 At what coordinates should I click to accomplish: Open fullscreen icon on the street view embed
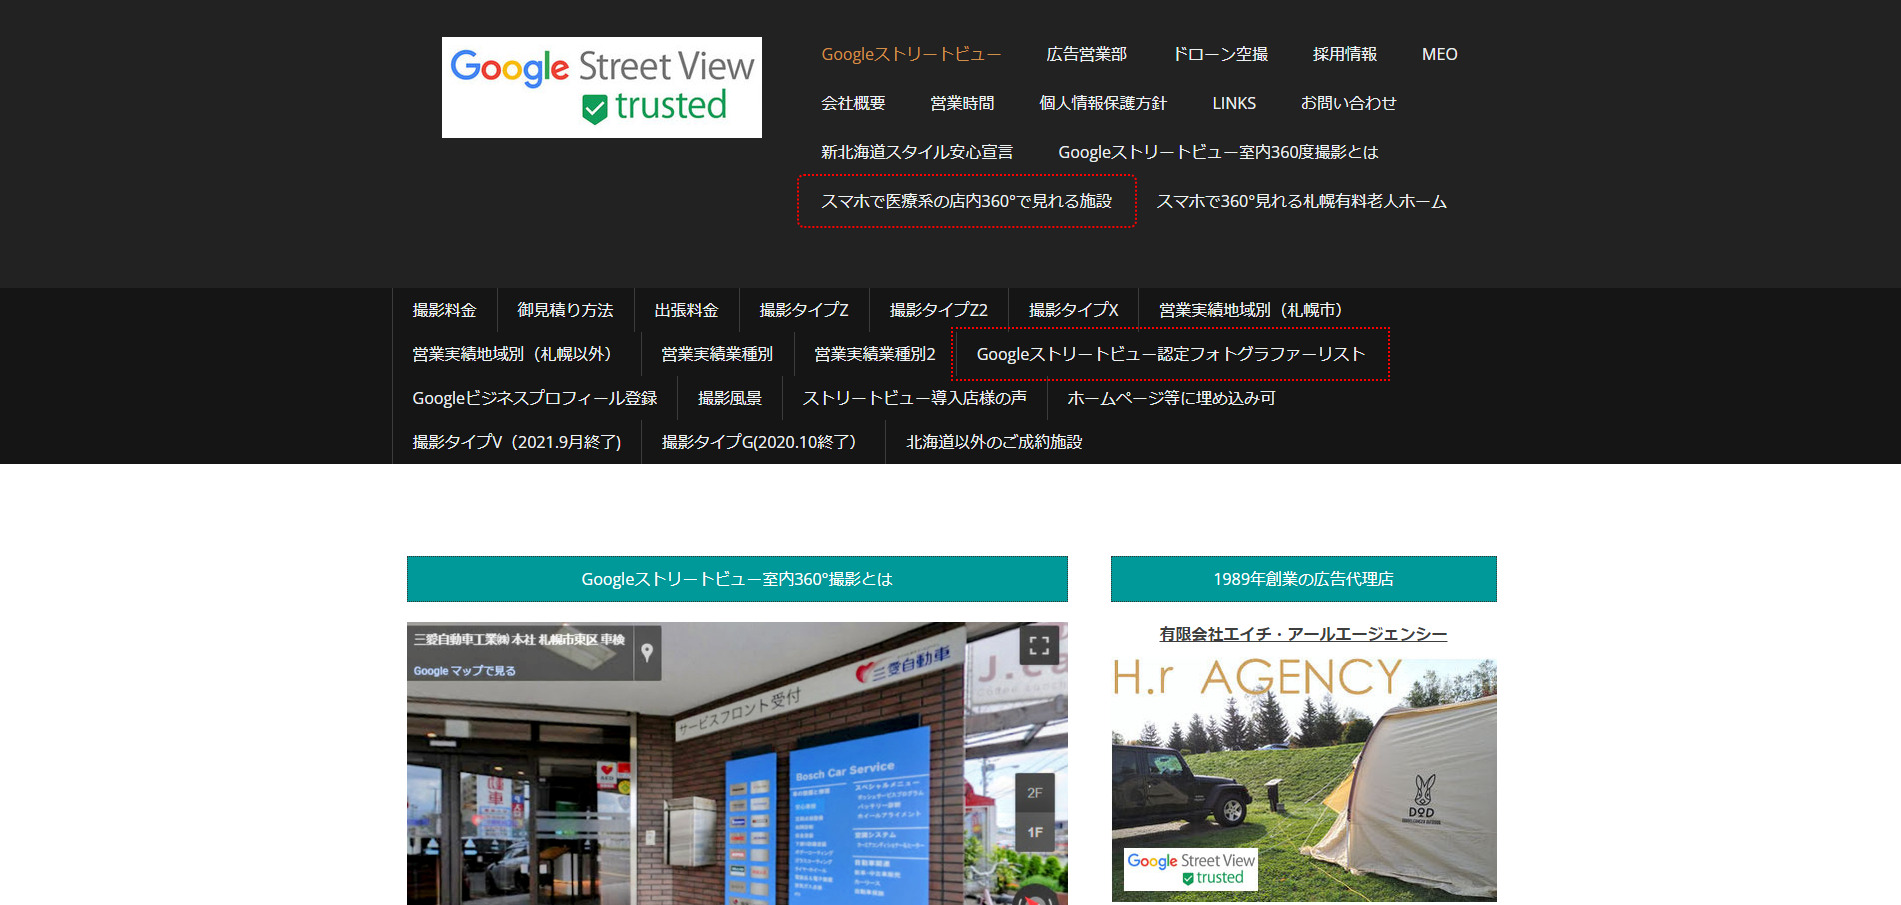pos(1039,646)
